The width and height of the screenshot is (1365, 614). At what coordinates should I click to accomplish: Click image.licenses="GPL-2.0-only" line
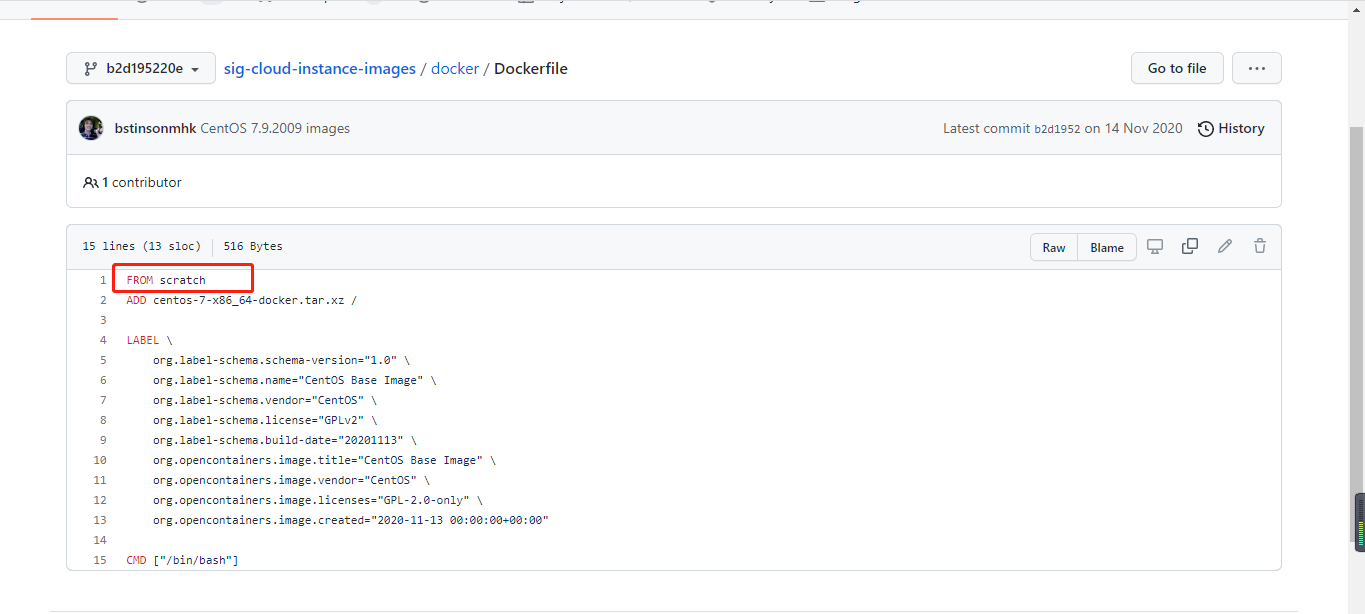tap(317, 500)
